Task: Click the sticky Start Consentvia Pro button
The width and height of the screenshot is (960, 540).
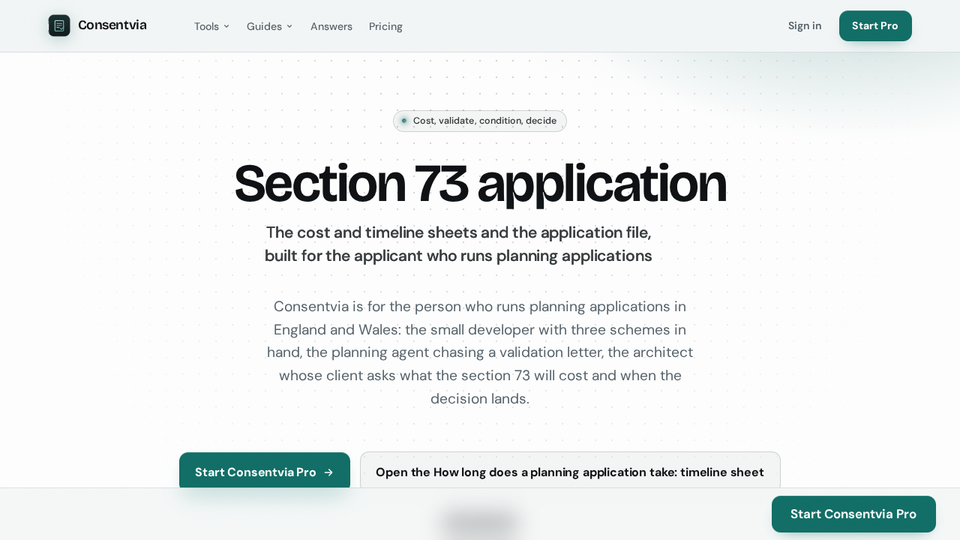Action: (x=853, y=514)
